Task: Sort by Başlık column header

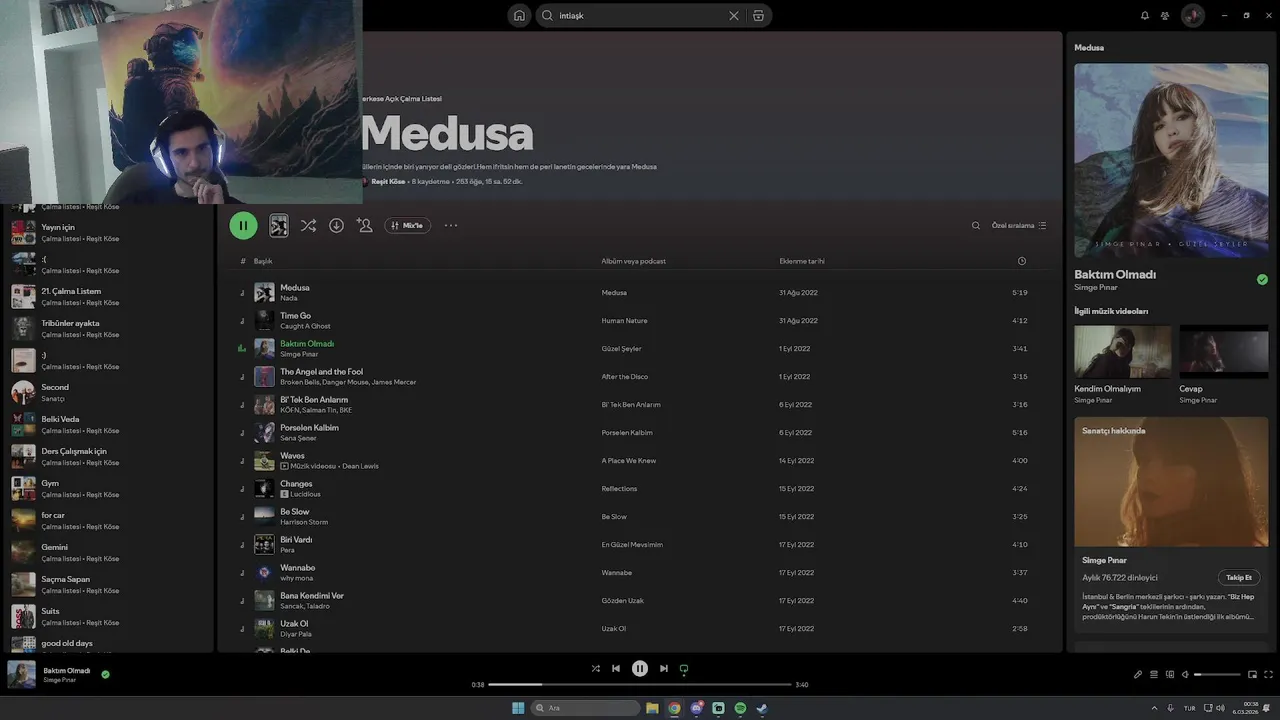Action: point(263,261)
